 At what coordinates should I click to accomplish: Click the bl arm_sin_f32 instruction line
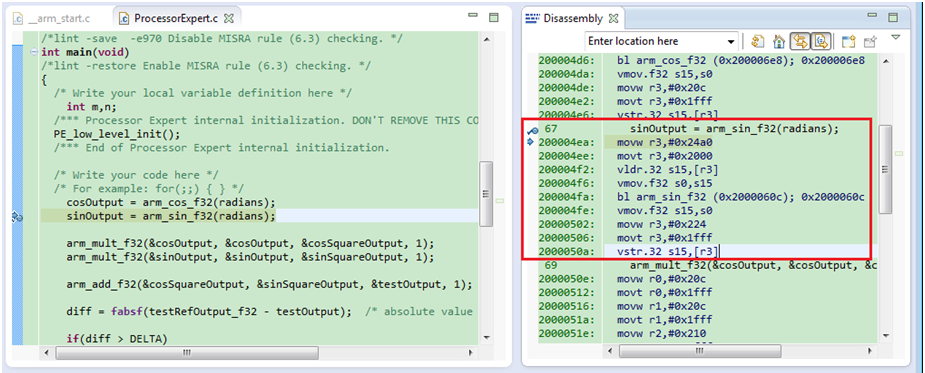coord(740,197)
